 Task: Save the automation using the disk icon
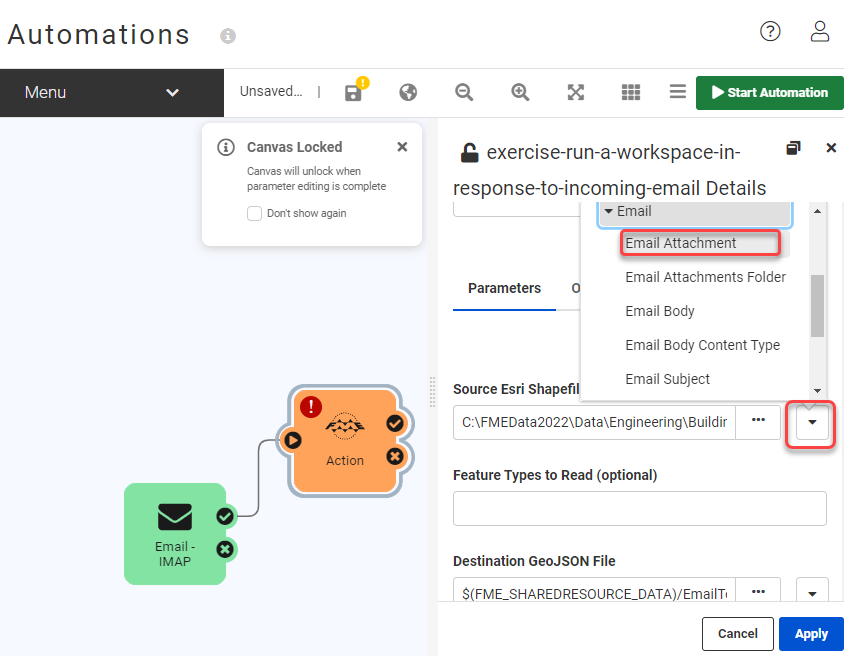point(354,92)
